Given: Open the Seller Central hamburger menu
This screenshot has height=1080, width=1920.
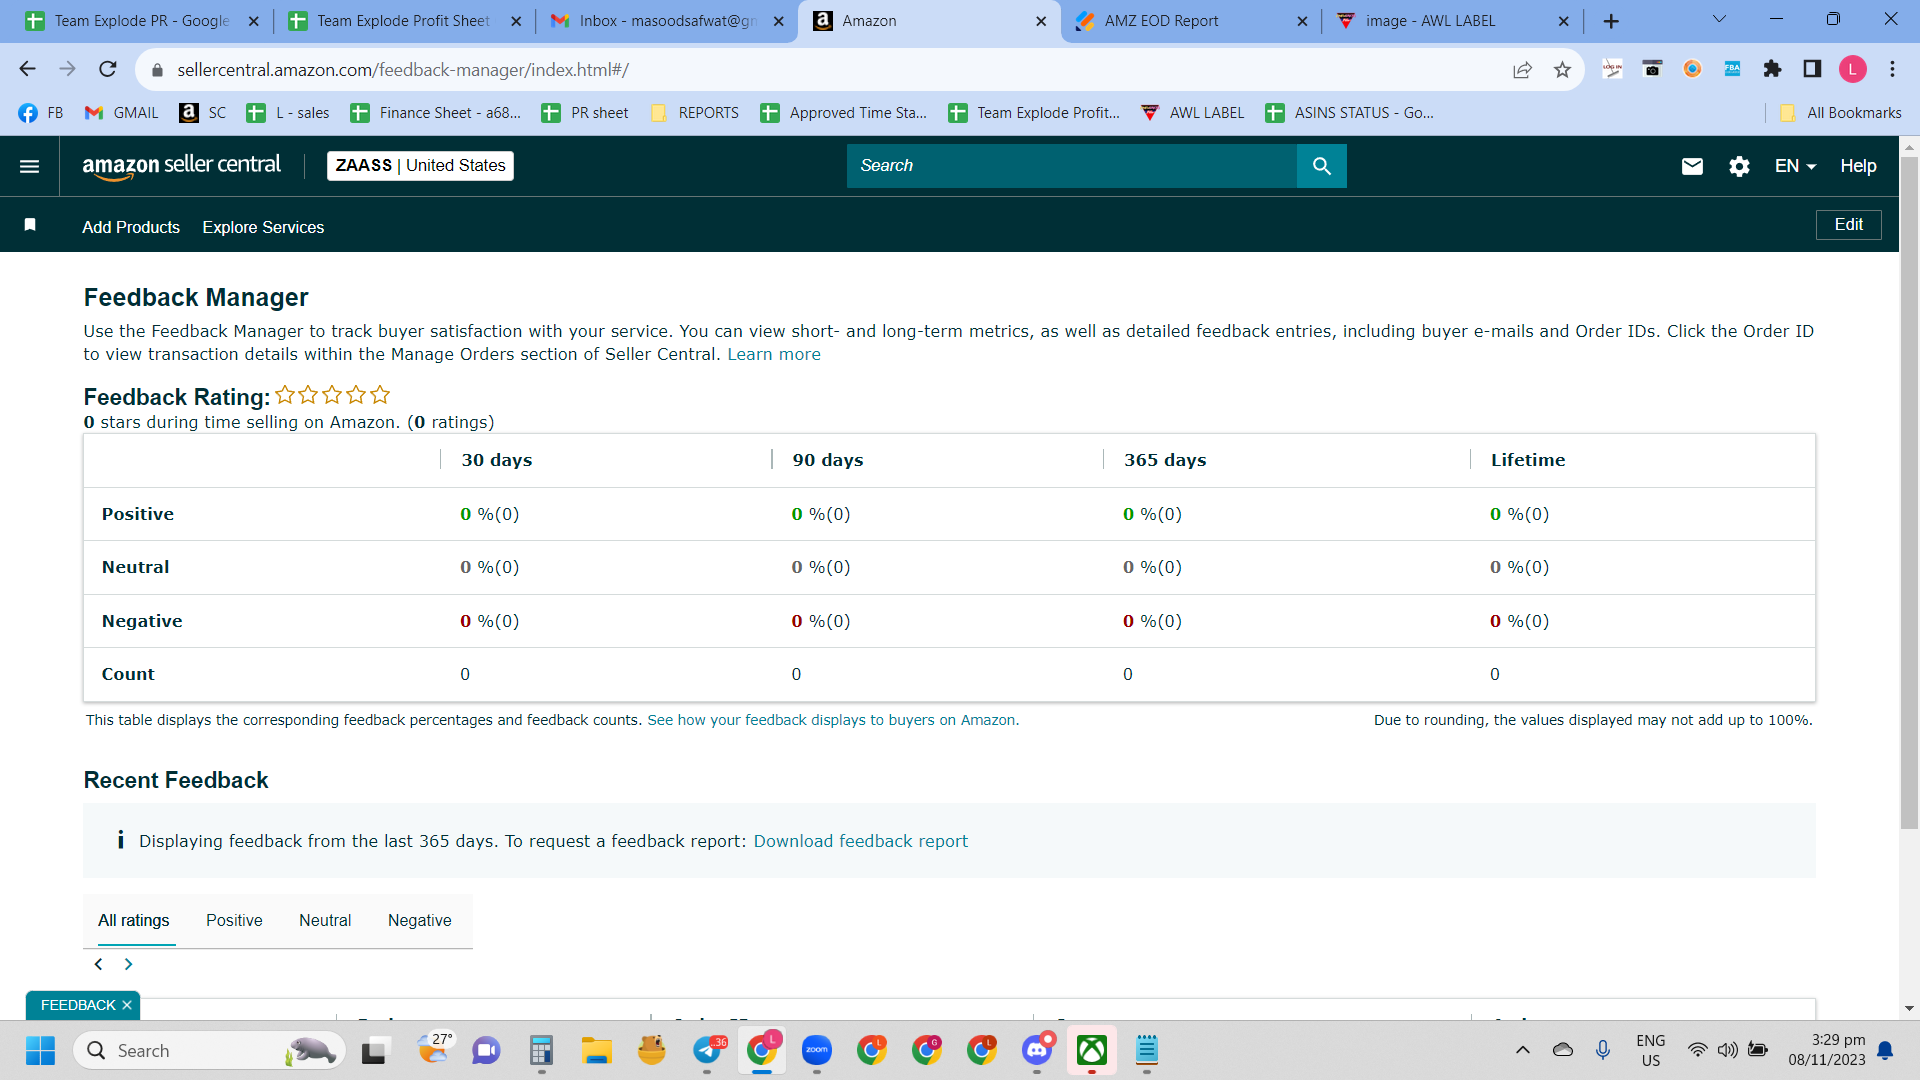Looking at the screenshot, I should (x=30, y=166).
